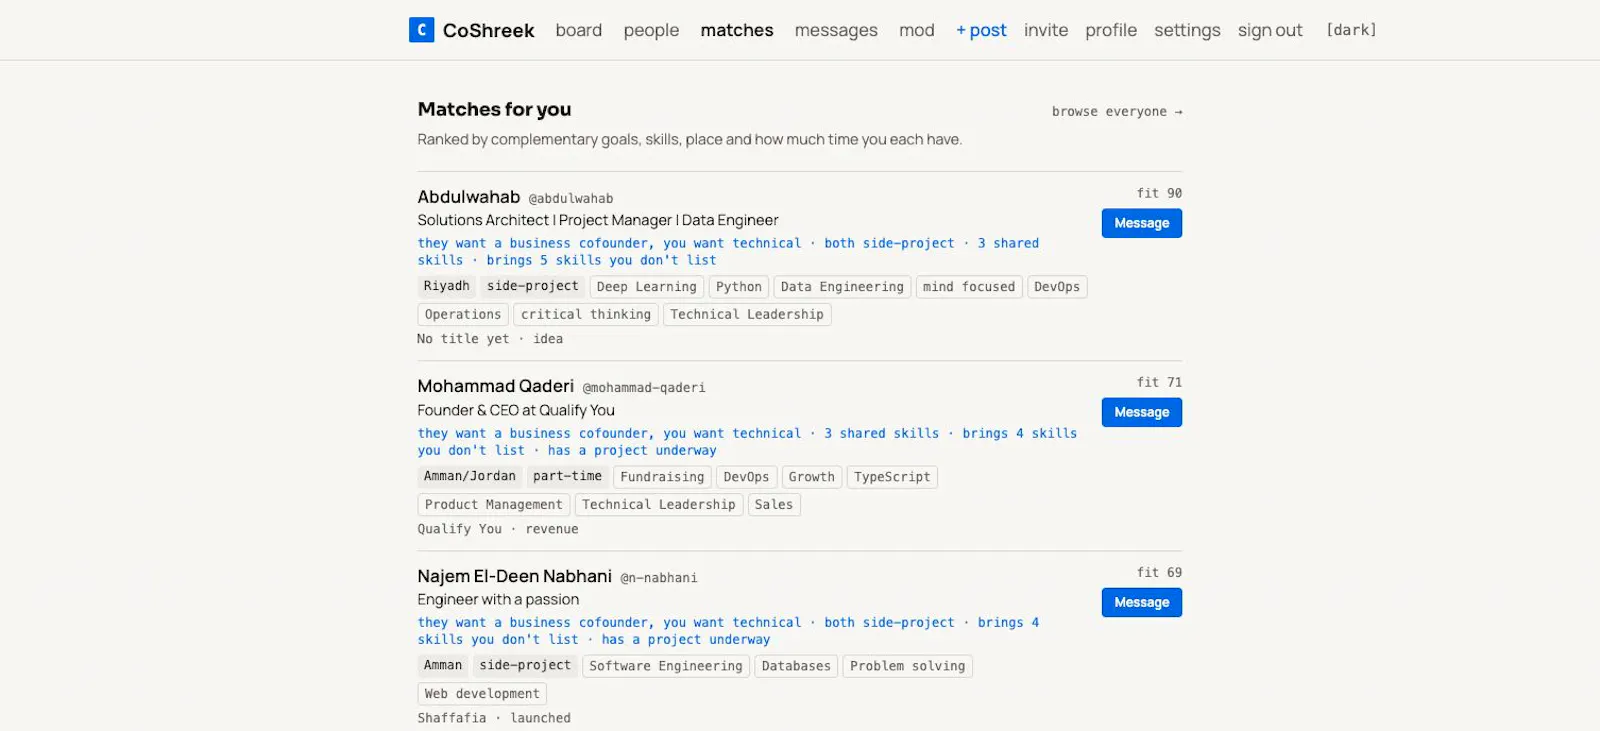This screenshot has width=1600, height=731.
Task: Select the Operations skill tag
Action: tap(463, 314)
